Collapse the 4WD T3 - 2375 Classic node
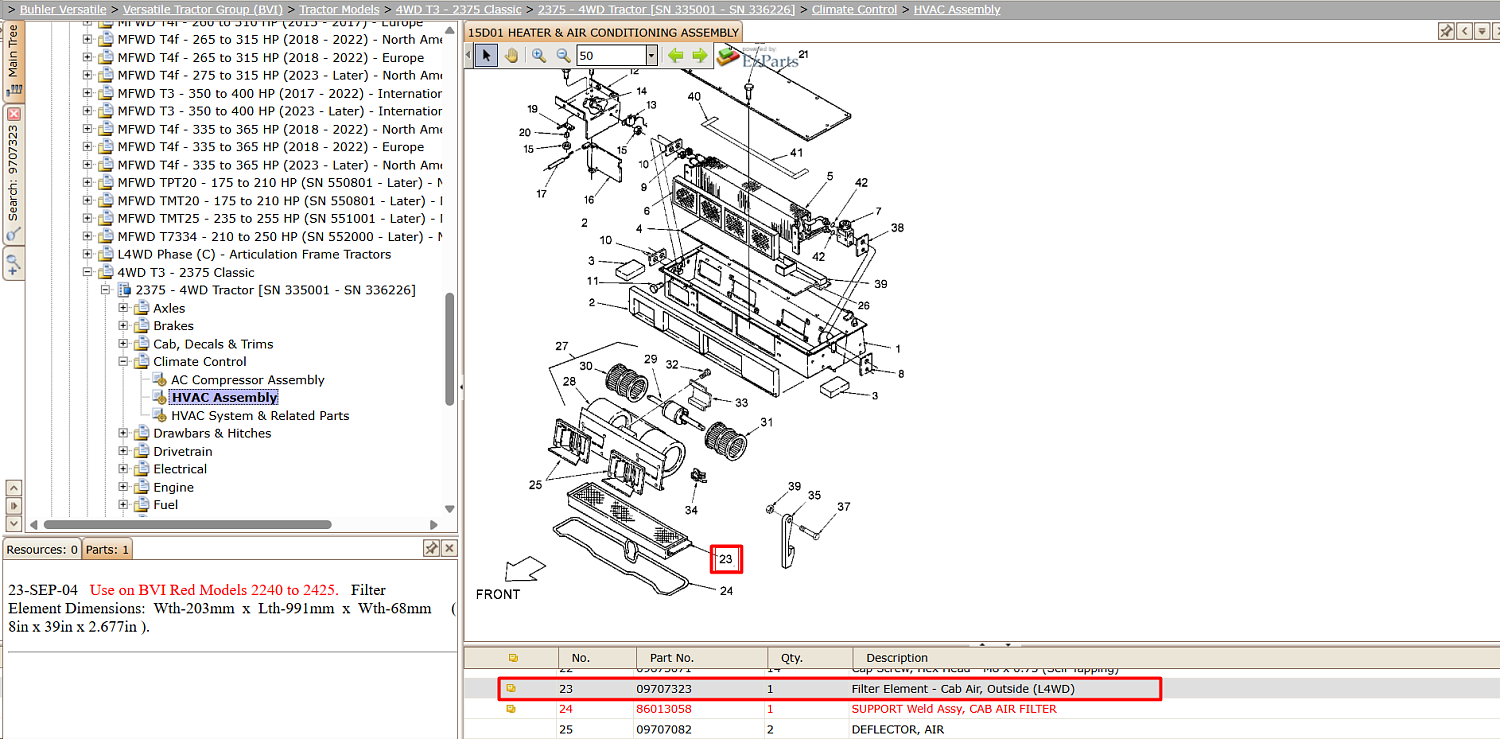1500x739 pixels. click(x=88, y=272)
